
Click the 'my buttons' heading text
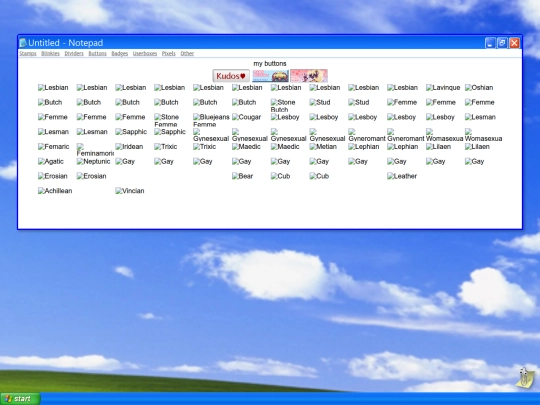coord(270,64)
